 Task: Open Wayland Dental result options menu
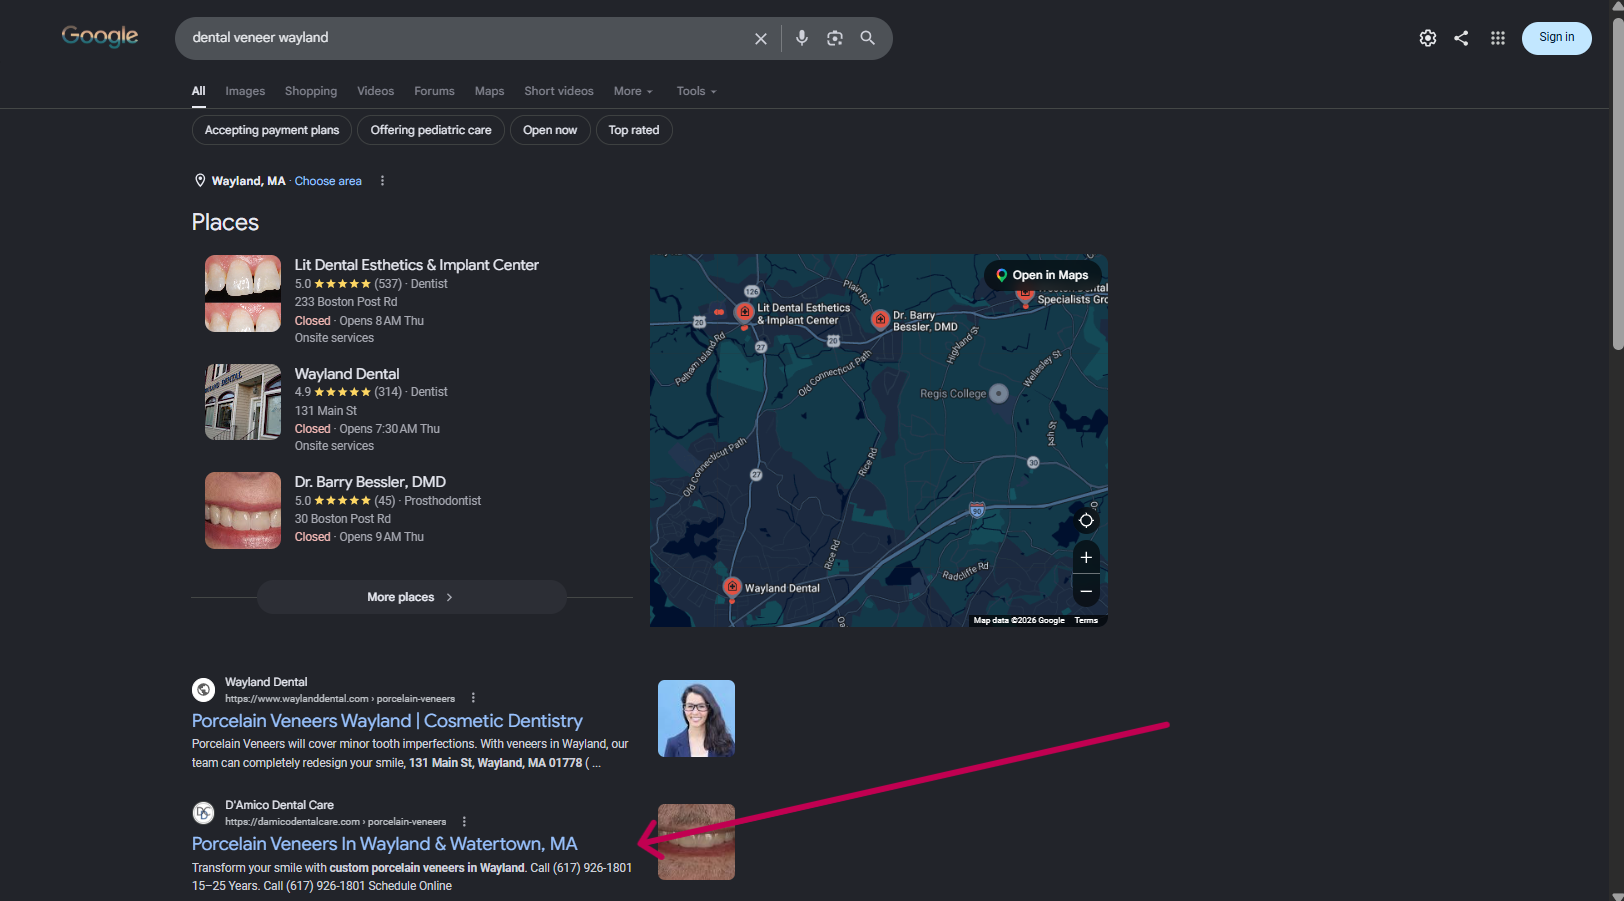pos(473,698)
